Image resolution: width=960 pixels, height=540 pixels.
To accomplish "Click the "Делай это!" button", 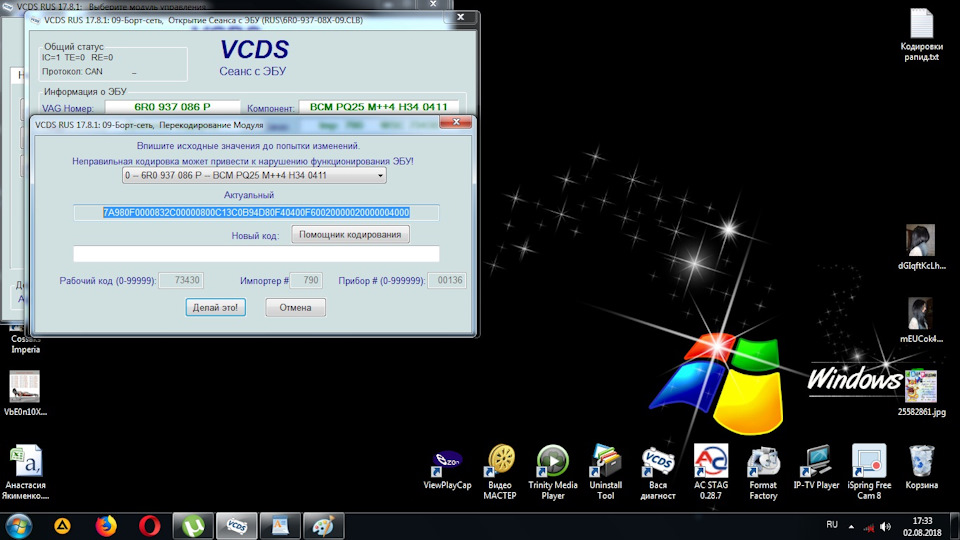I will tap(216, 307).
